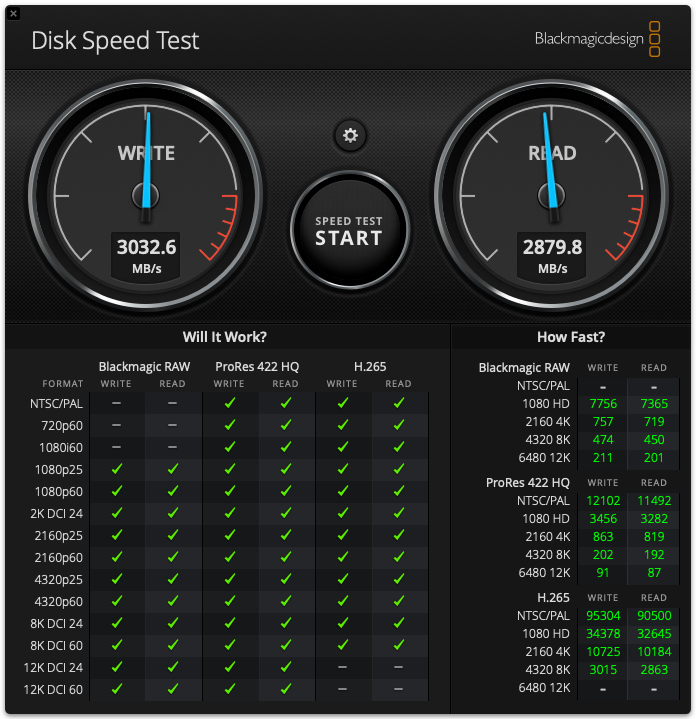Click the read speed 2879.8 MB/s readout
Screen dimensions: 696x719
point(552,255)
